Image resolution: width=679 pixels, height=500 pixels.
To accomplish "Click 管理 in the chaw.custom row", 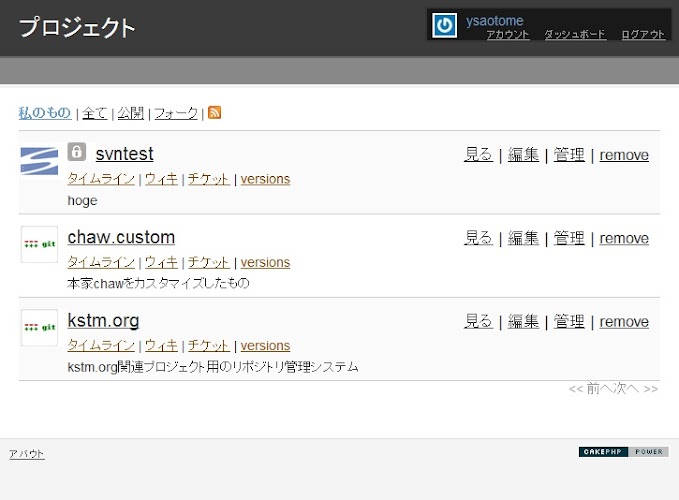I will point(569,238).
